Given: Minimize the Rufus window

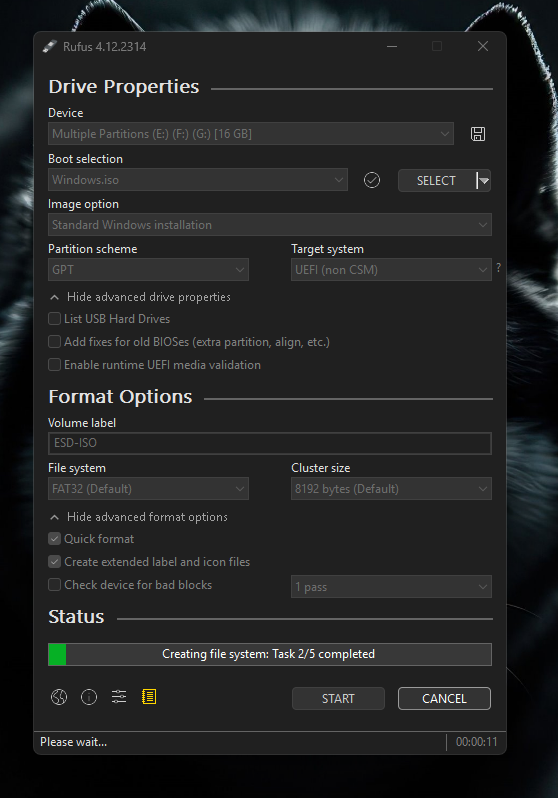Looking at the screenshot, I should coord(392,46).
